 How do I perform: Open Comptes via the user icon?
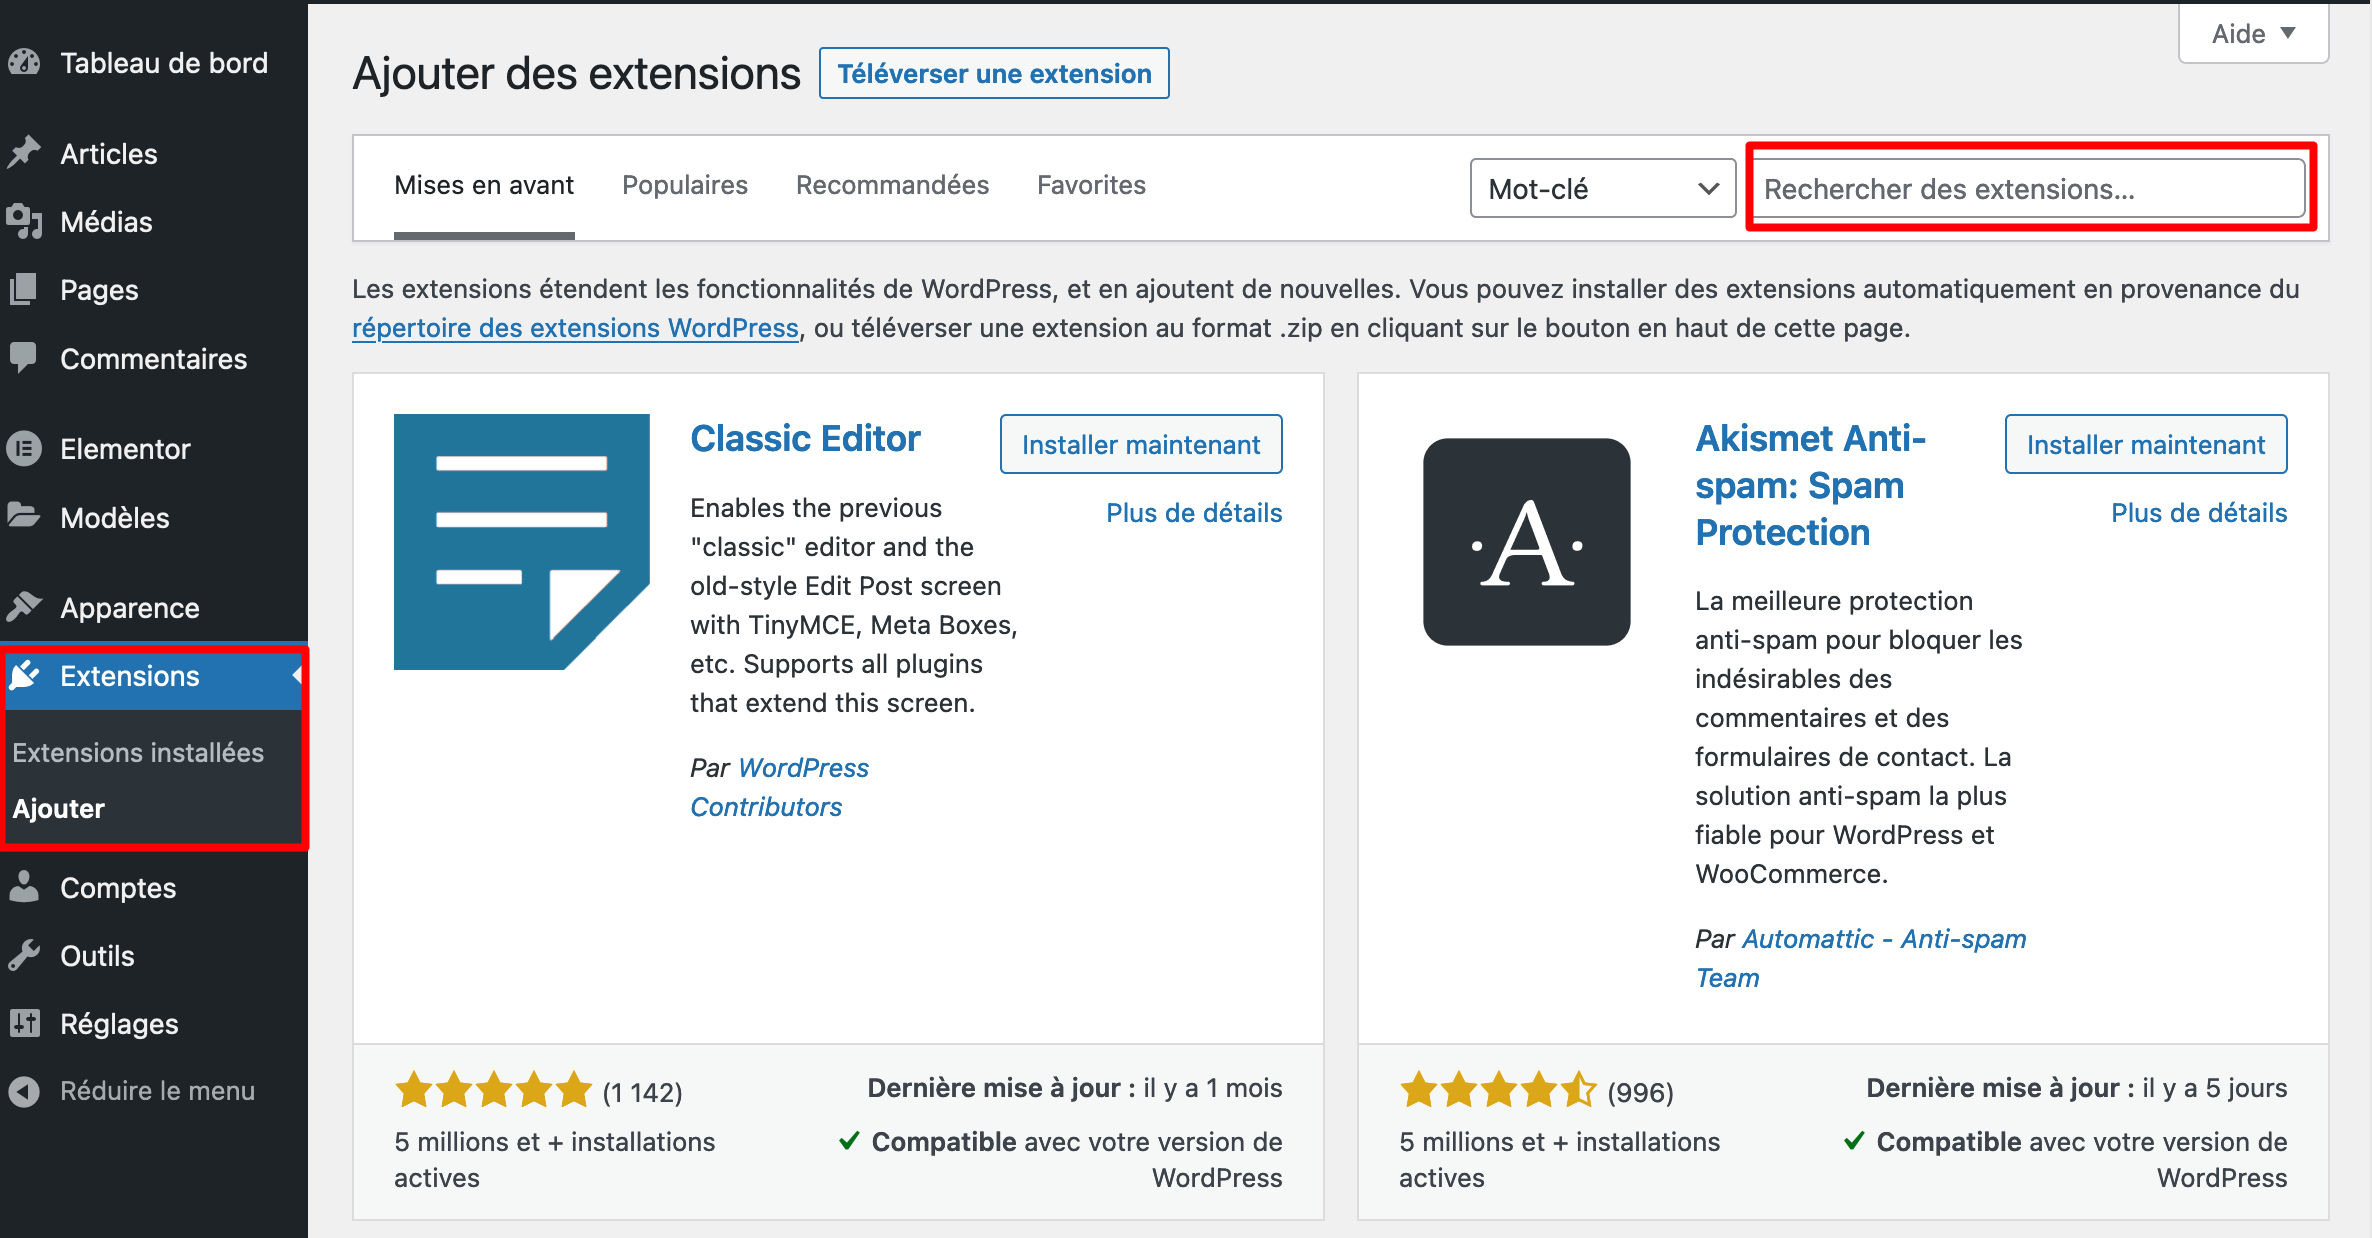tap(25, 886)
